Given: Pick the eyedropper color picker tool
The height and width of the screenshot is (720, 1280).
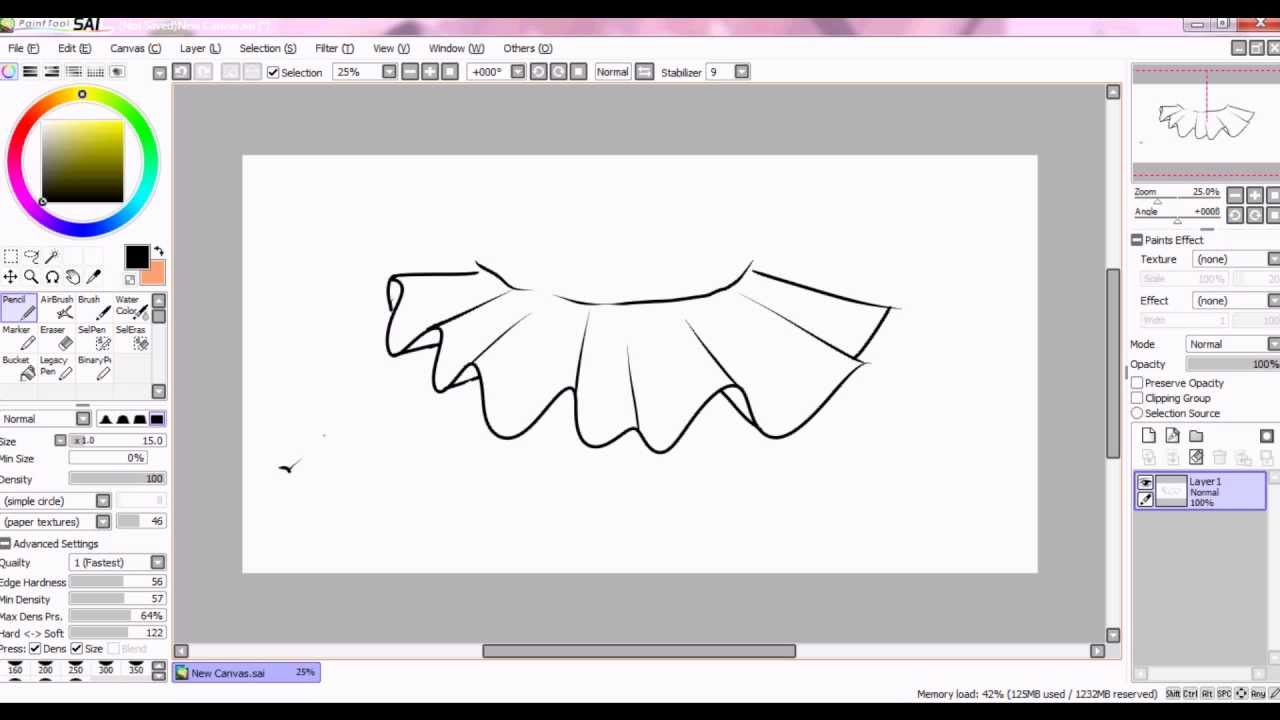Looking at the screenshot, I should [94, 277].
